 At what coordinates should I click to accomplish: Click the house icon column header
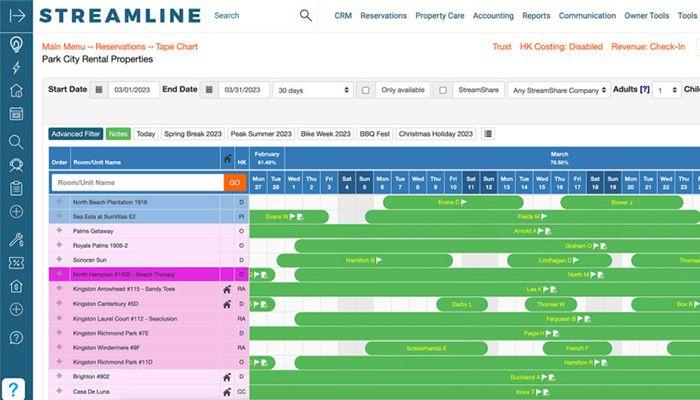227,158
